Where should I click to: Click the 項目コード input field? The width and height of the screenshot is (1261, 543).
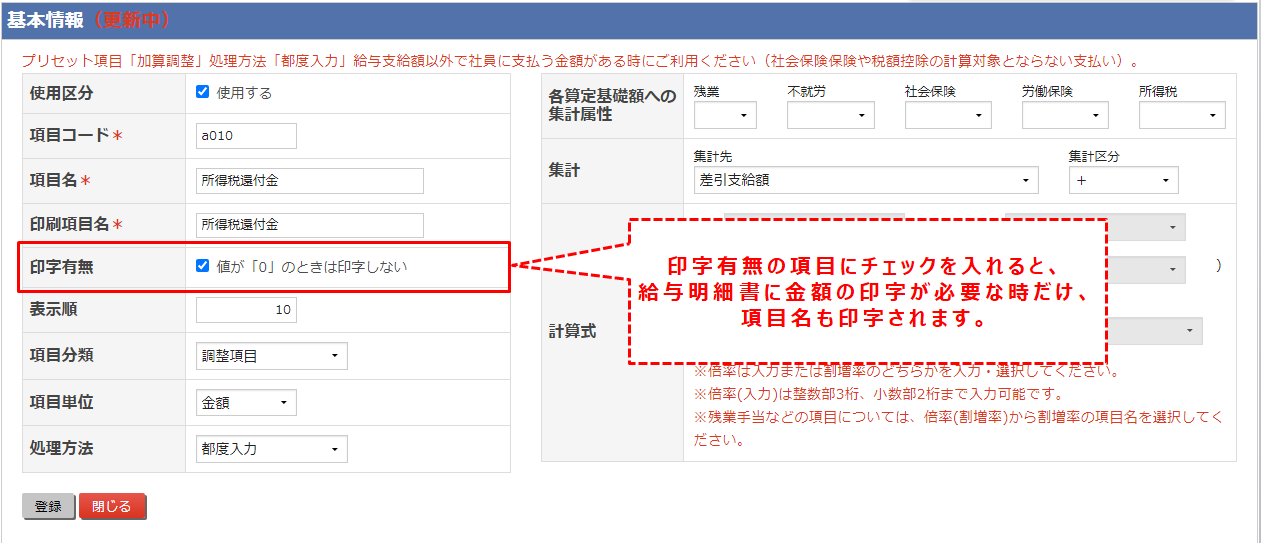(x=246, y=136)
